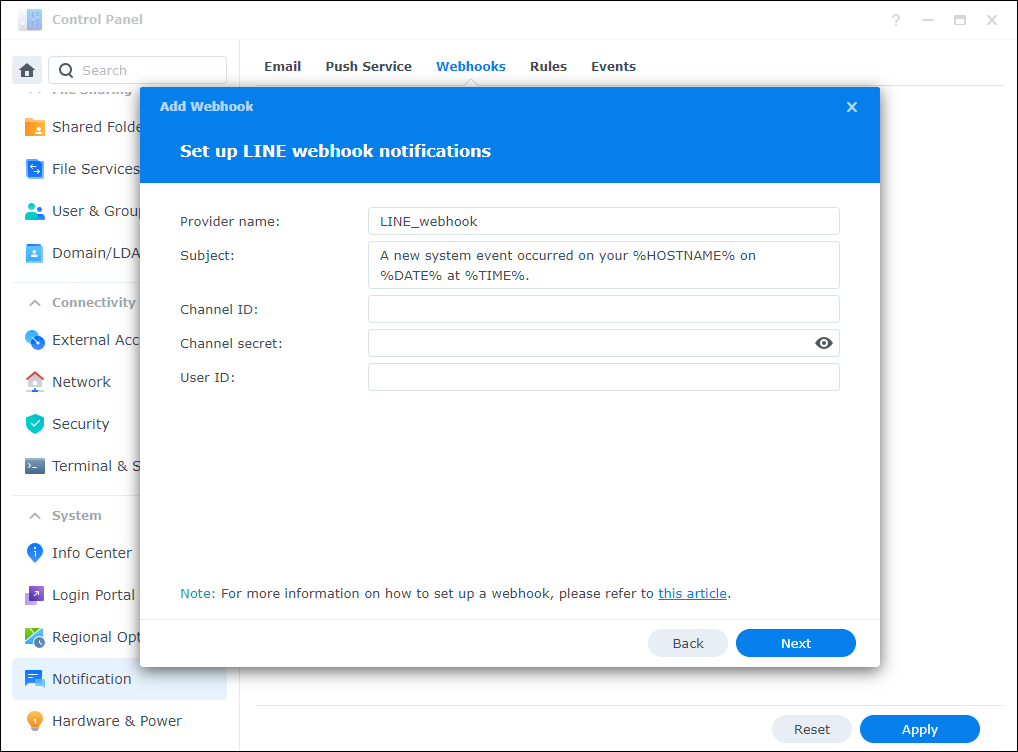Click the Control Panel app icon
This screenshot has width=1018, height=752.
(x=30, y=19)
